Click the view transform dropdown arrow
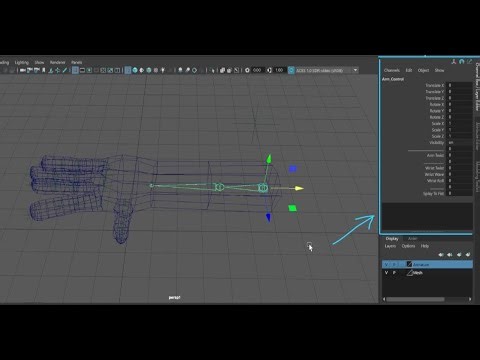Image resolution: width=480 pixels, height=360 pixels. [355, 70]
